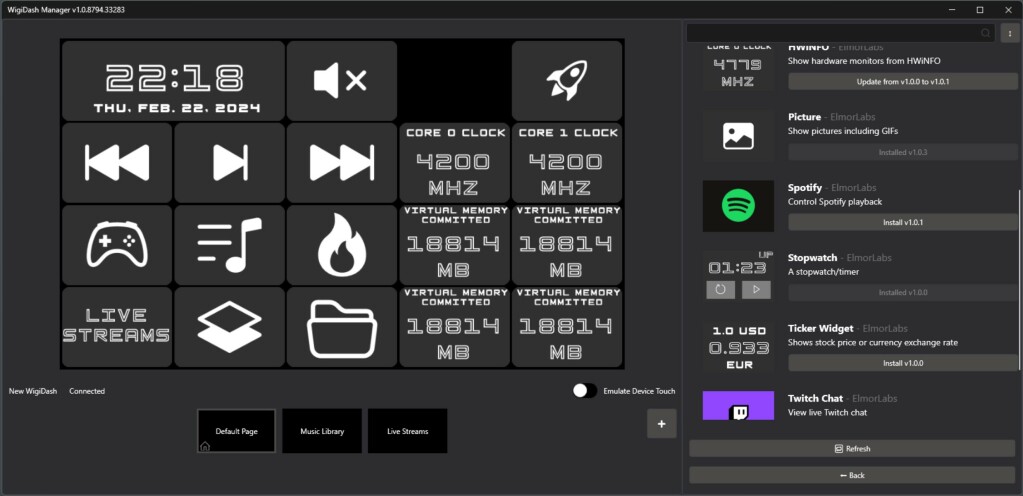Open the sort options button beside search

1009,33
